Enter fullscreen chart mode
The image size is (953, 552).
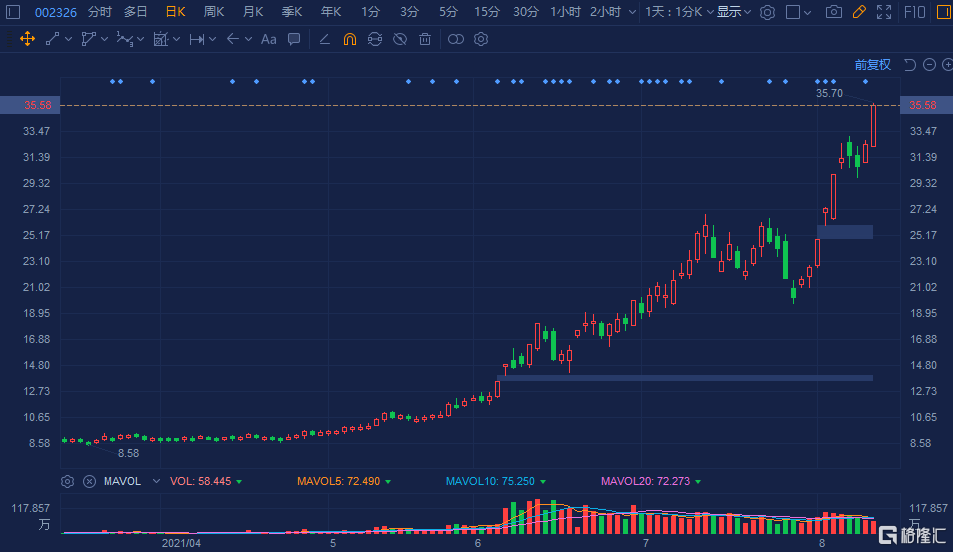click(x=883, y=13)
